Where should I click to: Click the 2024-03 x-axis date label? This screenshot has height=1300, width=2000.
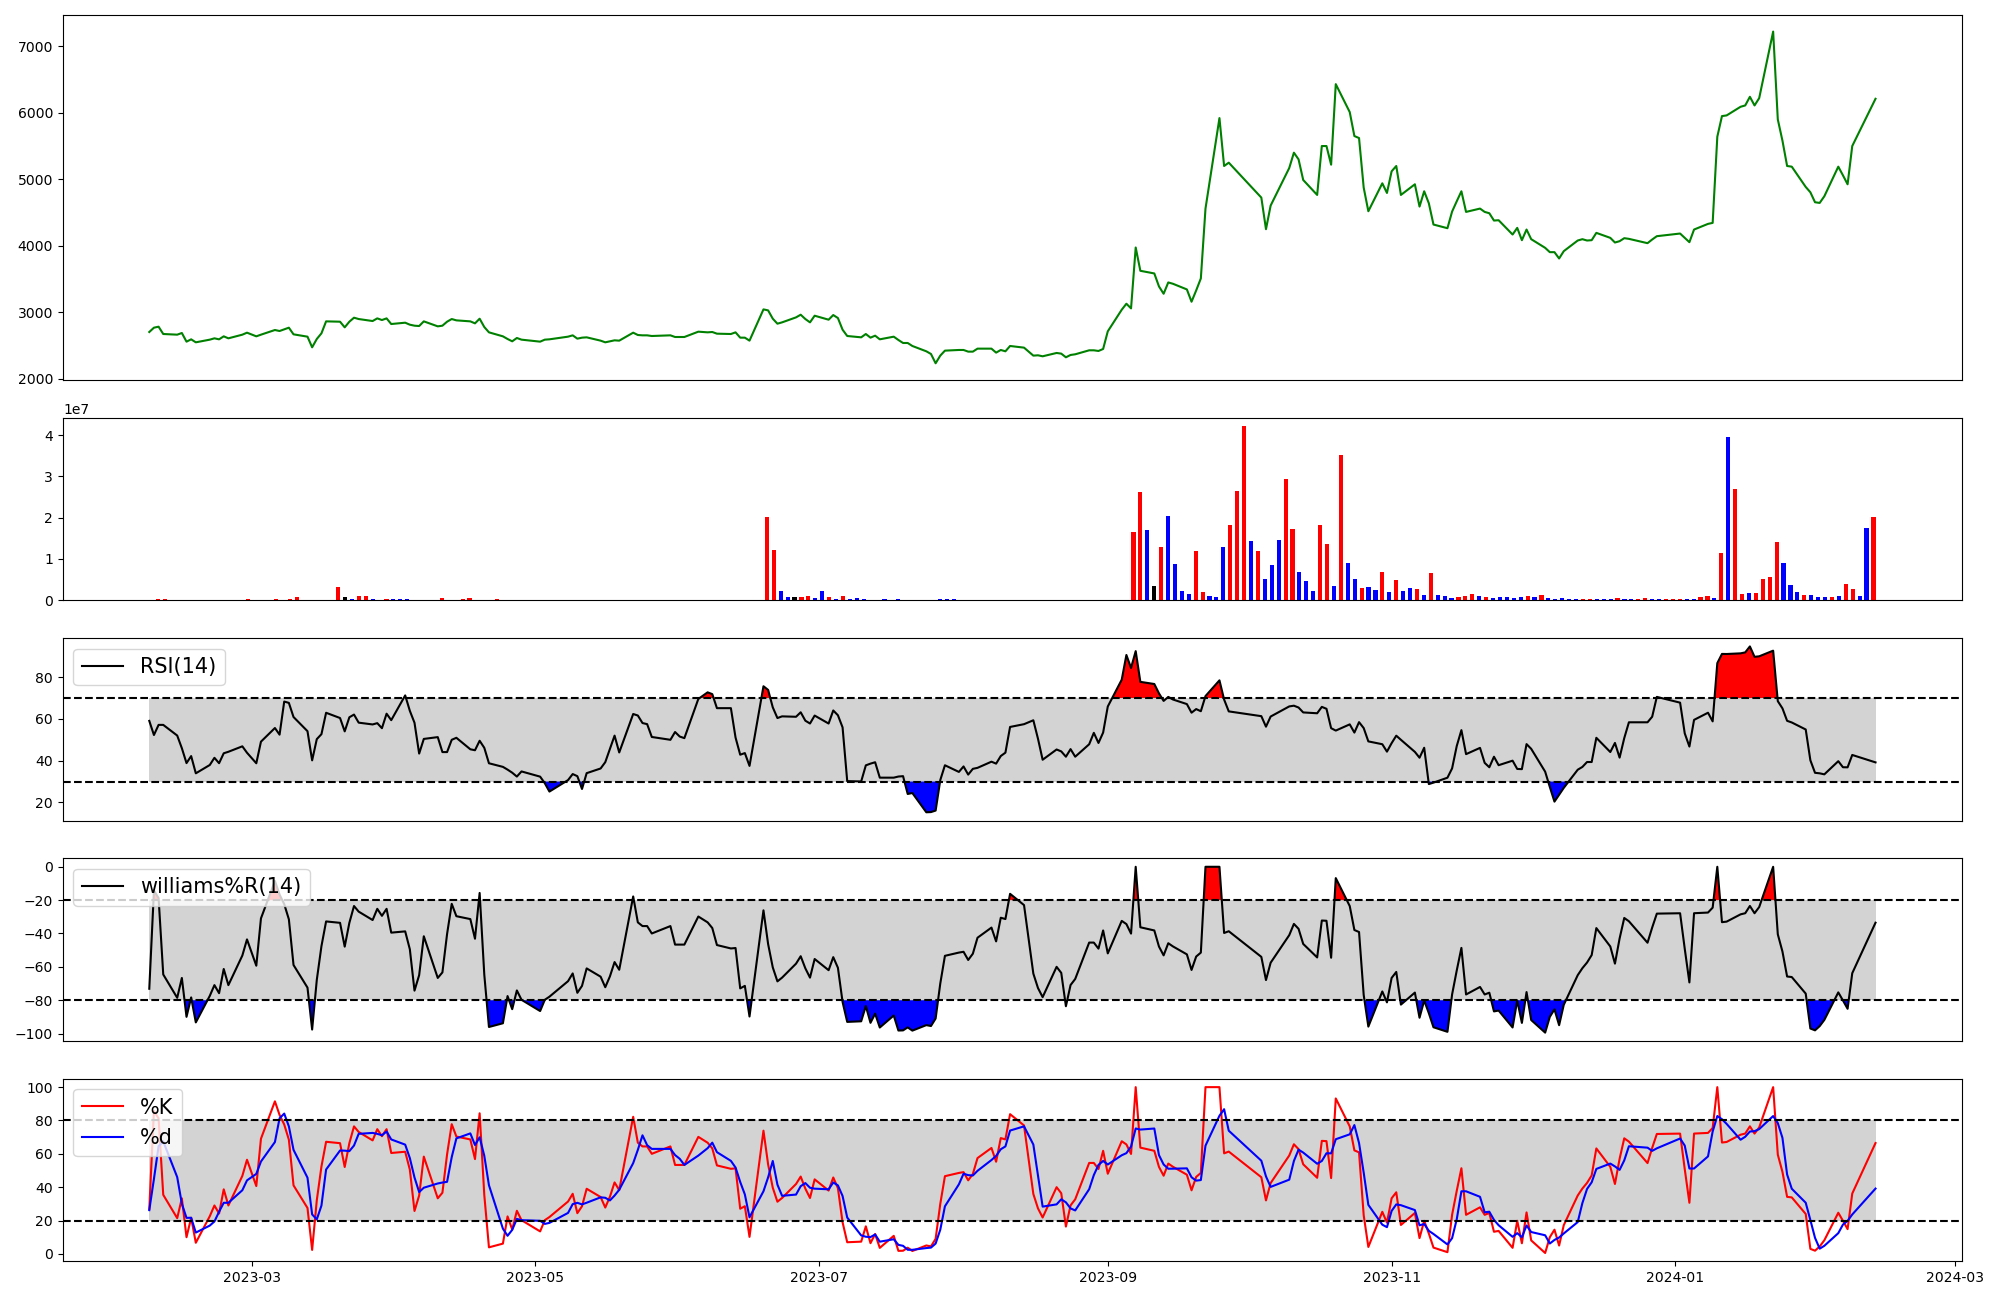[1954, 1277]
